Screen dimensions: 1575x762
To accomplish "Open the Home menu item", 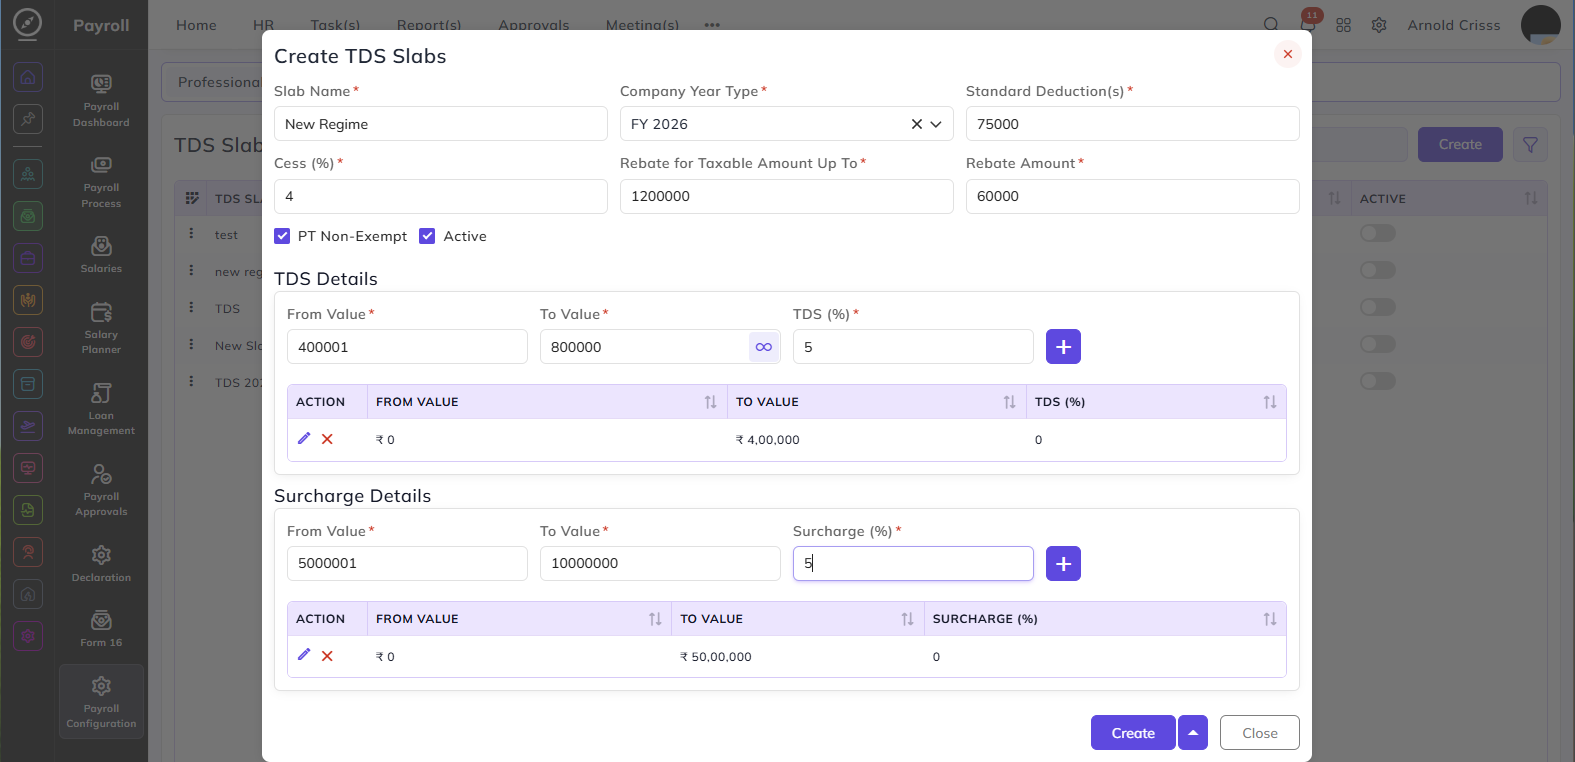I will [196, 25].
